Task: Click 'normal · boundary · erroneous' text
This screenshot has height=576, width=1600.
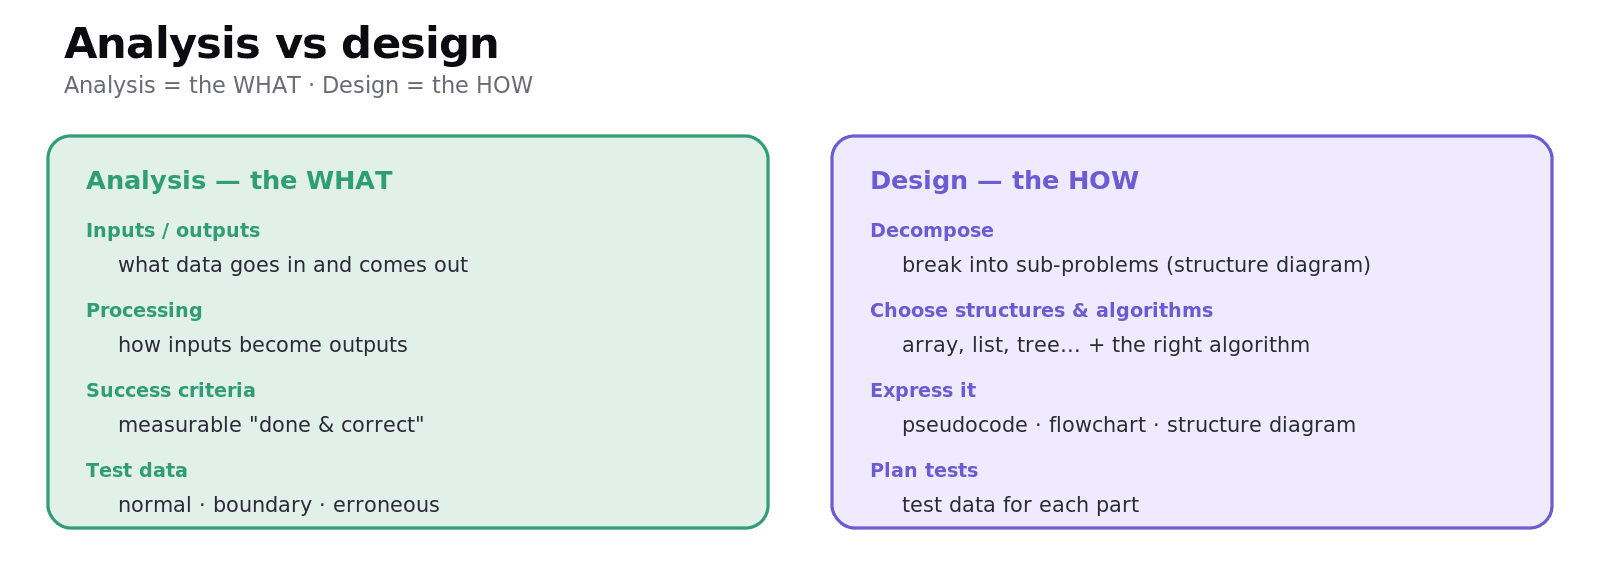Action: pos(279,506)
